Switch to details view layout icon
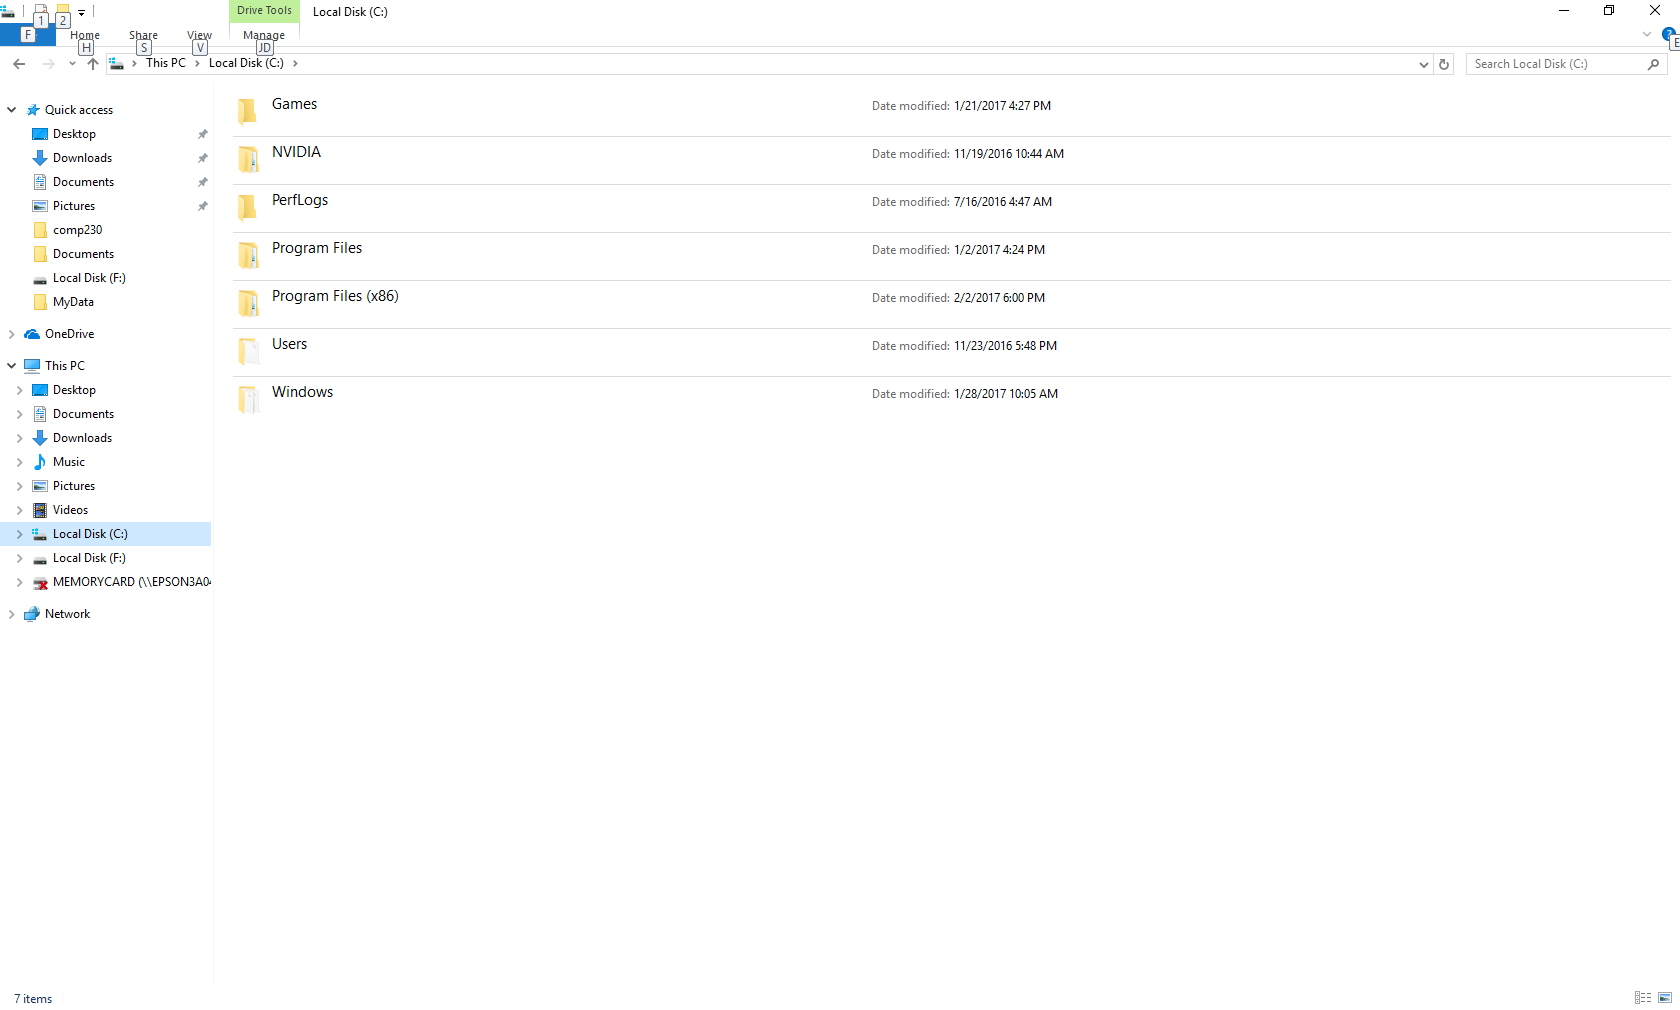The height and width of the screenshot is (1010, 1680). pyautogui.click(x=1642, y=998)
